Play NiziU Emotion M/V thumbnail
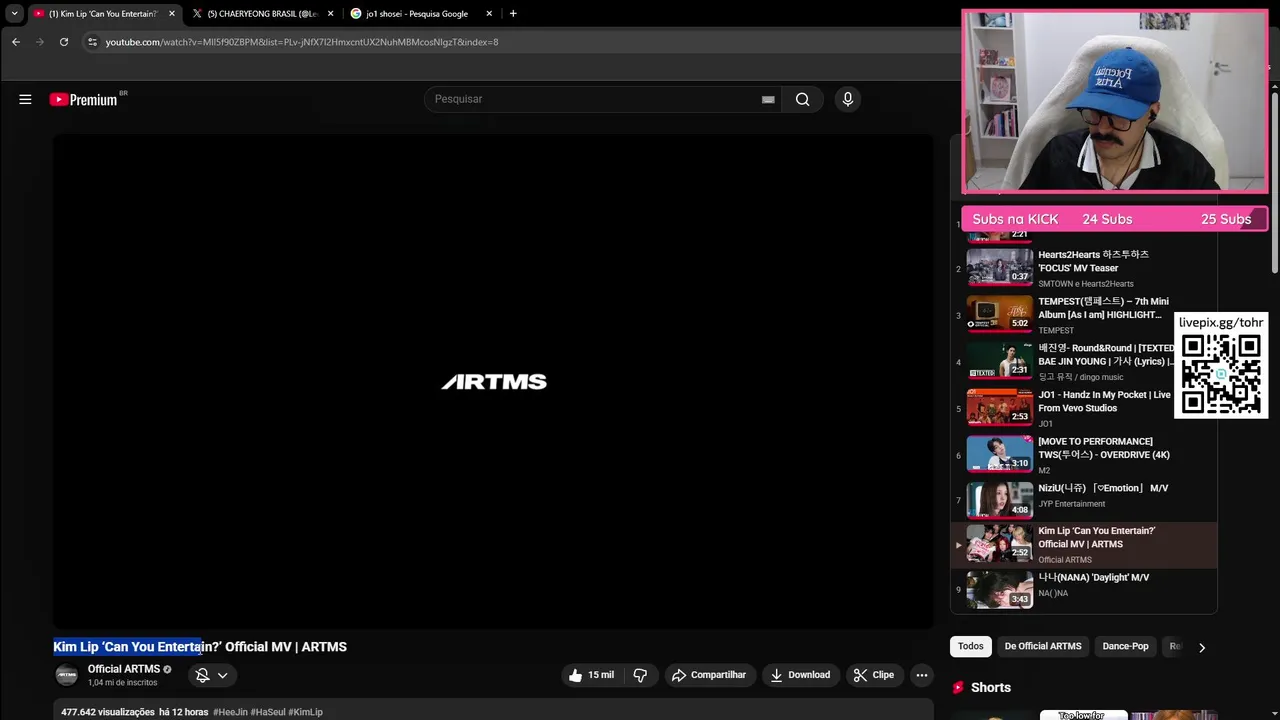1280x720 pixels. pos(1000,500)
